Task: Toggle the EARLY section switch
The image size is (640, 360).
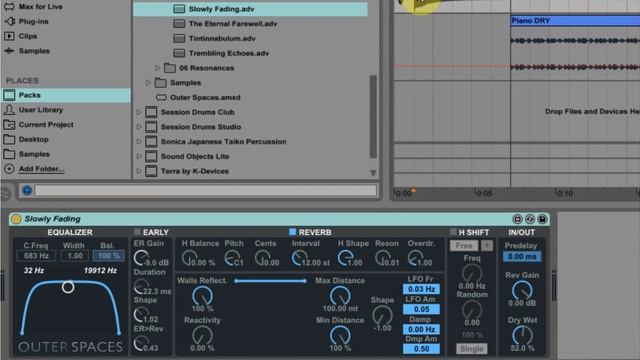Action: pos(138,232)
